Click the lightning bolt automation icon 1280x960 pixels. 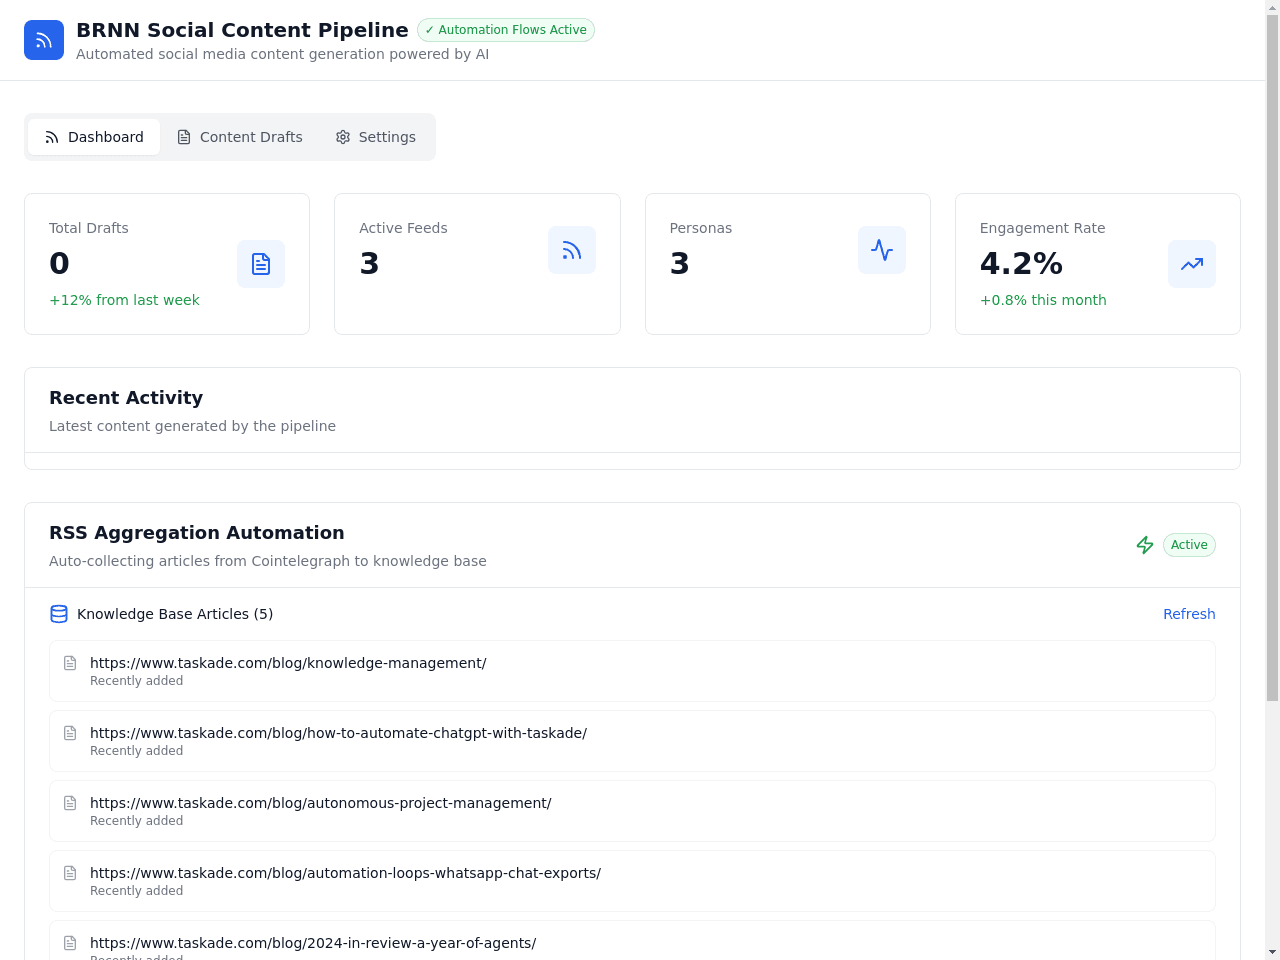point(1145,545)
